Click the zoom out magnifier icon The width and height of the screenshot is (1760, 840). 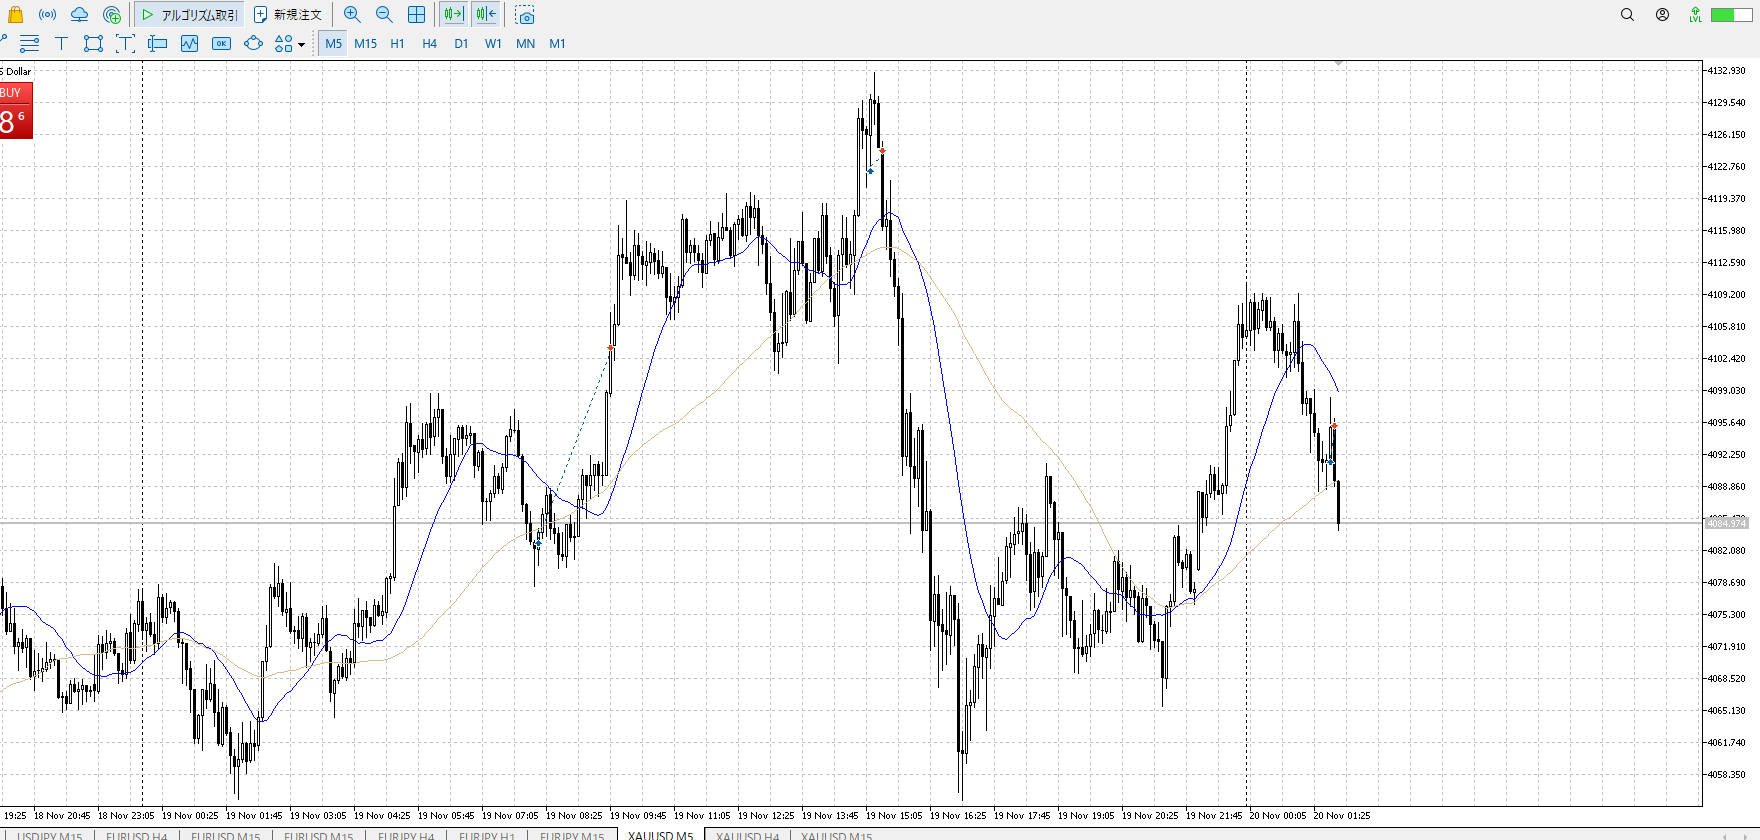[x=384, y=15]
